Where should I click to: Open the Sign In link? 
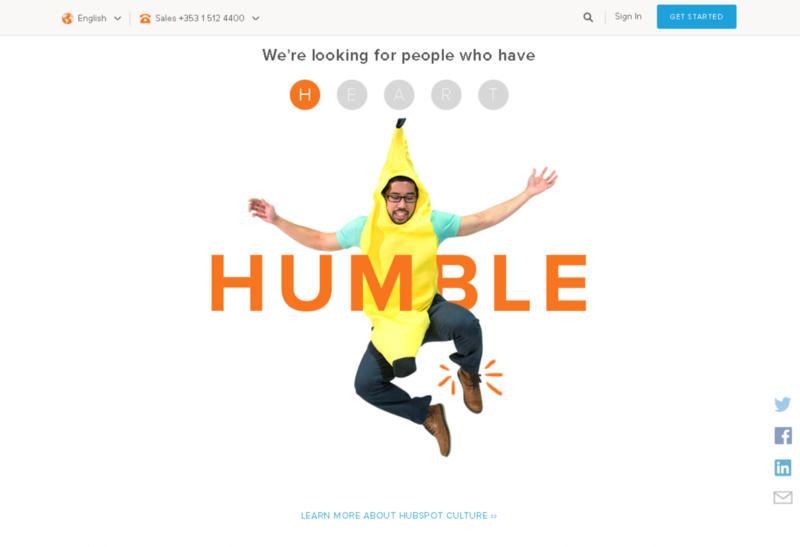(628, 16)
